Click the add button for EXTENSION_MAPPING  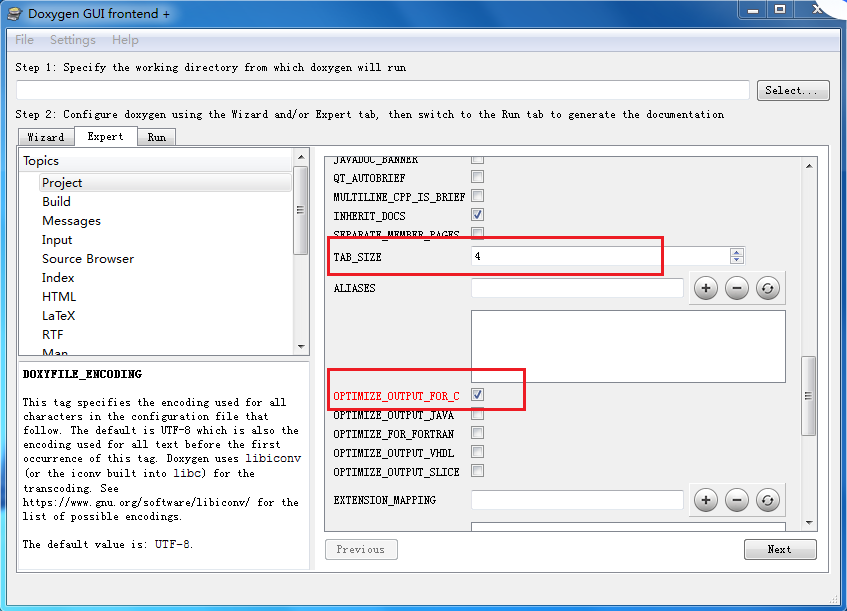click(x=705, y=500)
